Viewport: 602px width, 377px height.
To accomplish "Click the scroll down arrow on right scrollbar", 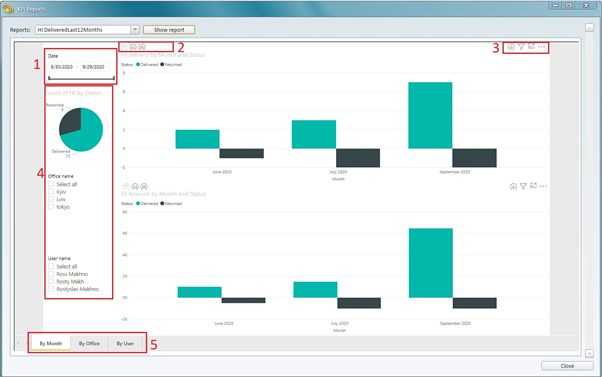I will point(589,353).
